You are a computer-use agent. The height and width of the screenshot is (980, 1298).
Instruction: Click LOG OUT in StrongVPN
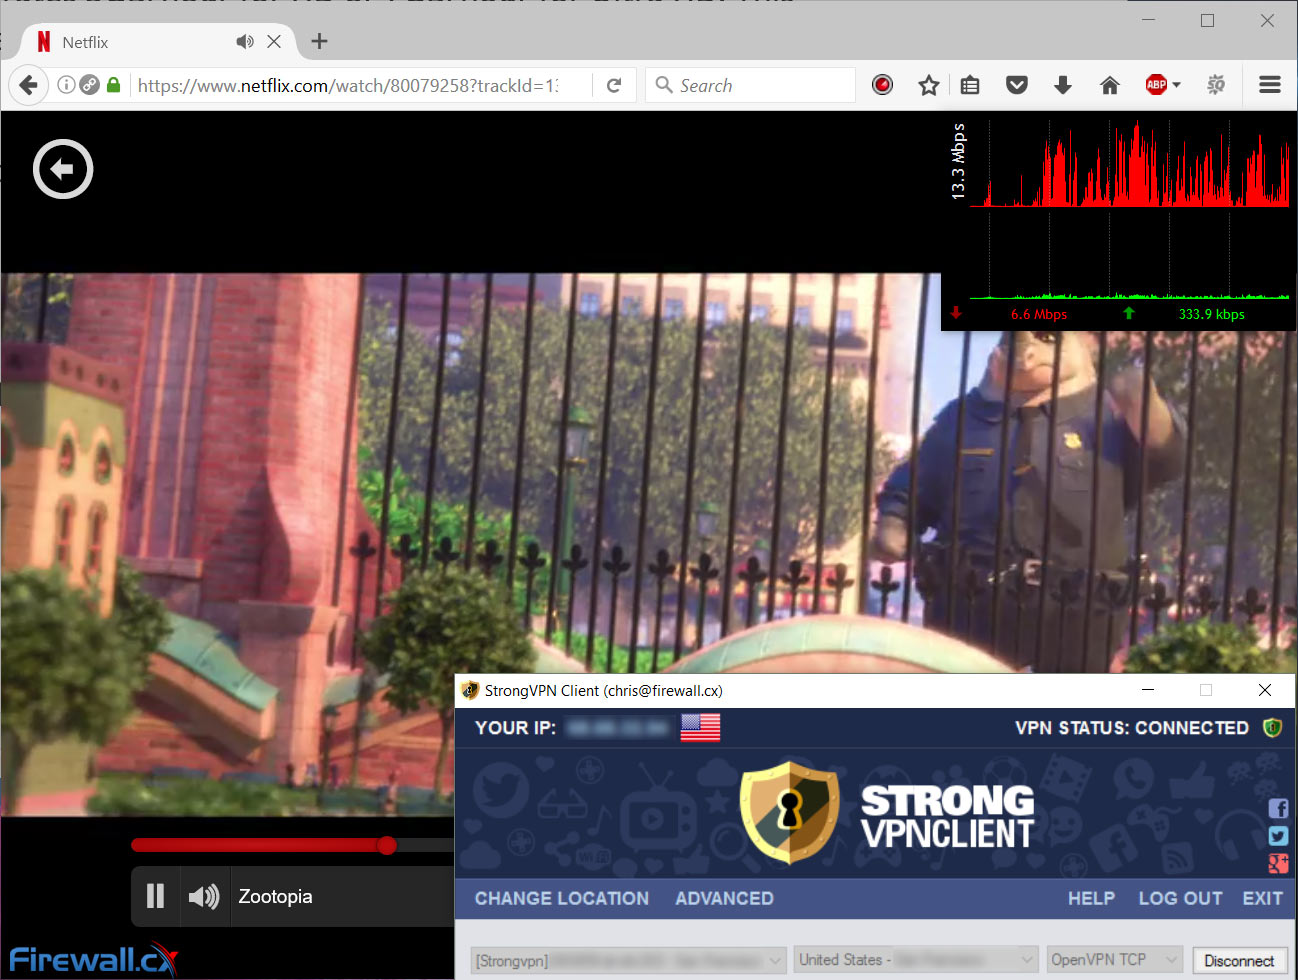[x=1180, y=898]
